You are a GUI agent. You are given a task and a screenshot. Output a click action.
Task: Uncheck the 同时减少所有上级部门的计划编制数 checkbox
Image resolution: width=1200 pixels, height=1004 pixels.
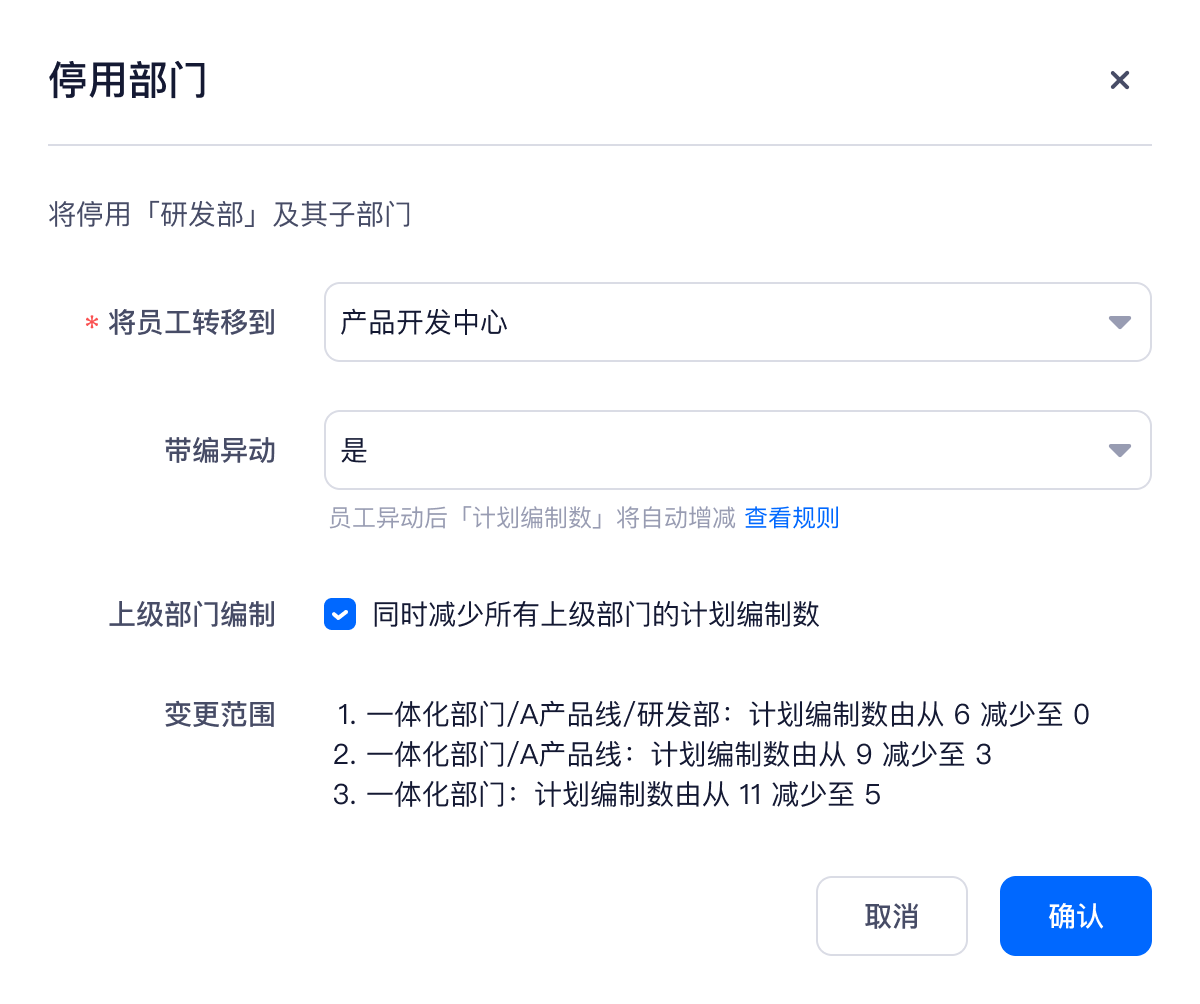[x=340, y=614]
